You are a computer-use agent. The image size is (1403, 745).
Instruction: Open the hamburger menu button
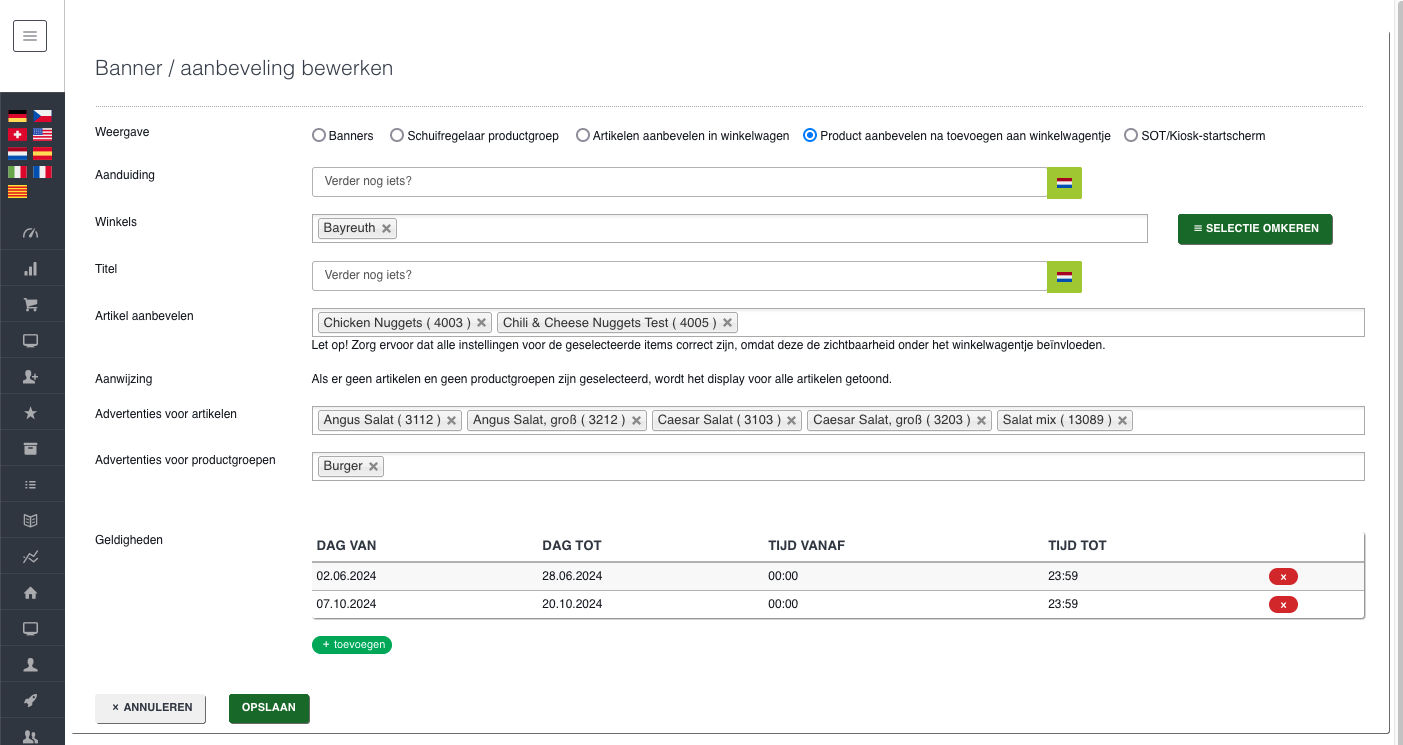(x=30, y=36)
